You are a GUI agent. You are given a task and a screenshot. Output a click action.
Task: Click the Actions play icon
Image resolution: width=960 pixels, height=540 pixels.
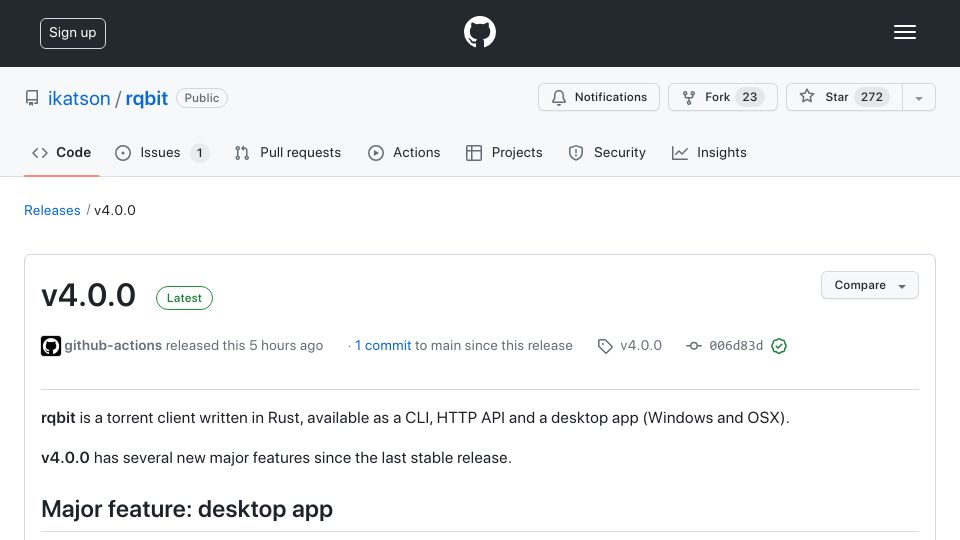376,153
